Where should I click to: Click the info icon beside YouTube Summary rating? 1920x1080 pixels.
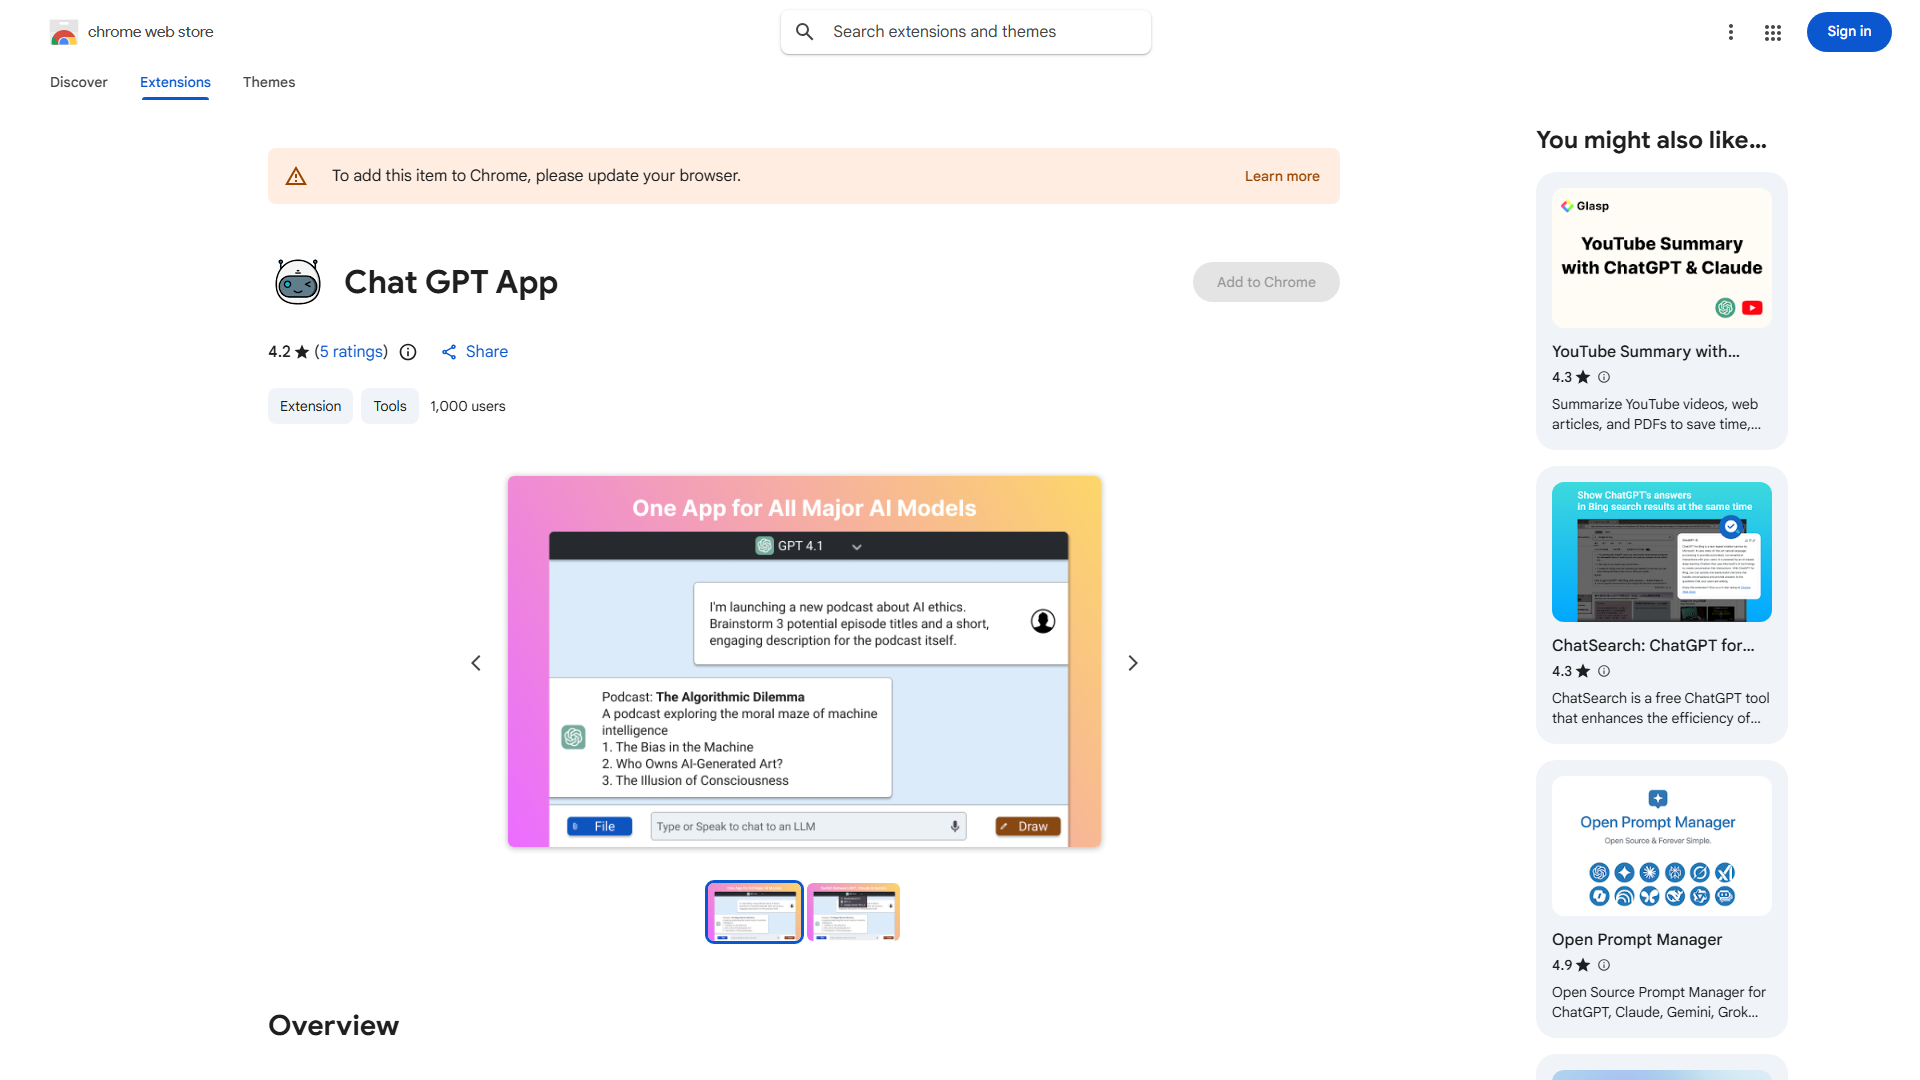[x=1603, y=377]
